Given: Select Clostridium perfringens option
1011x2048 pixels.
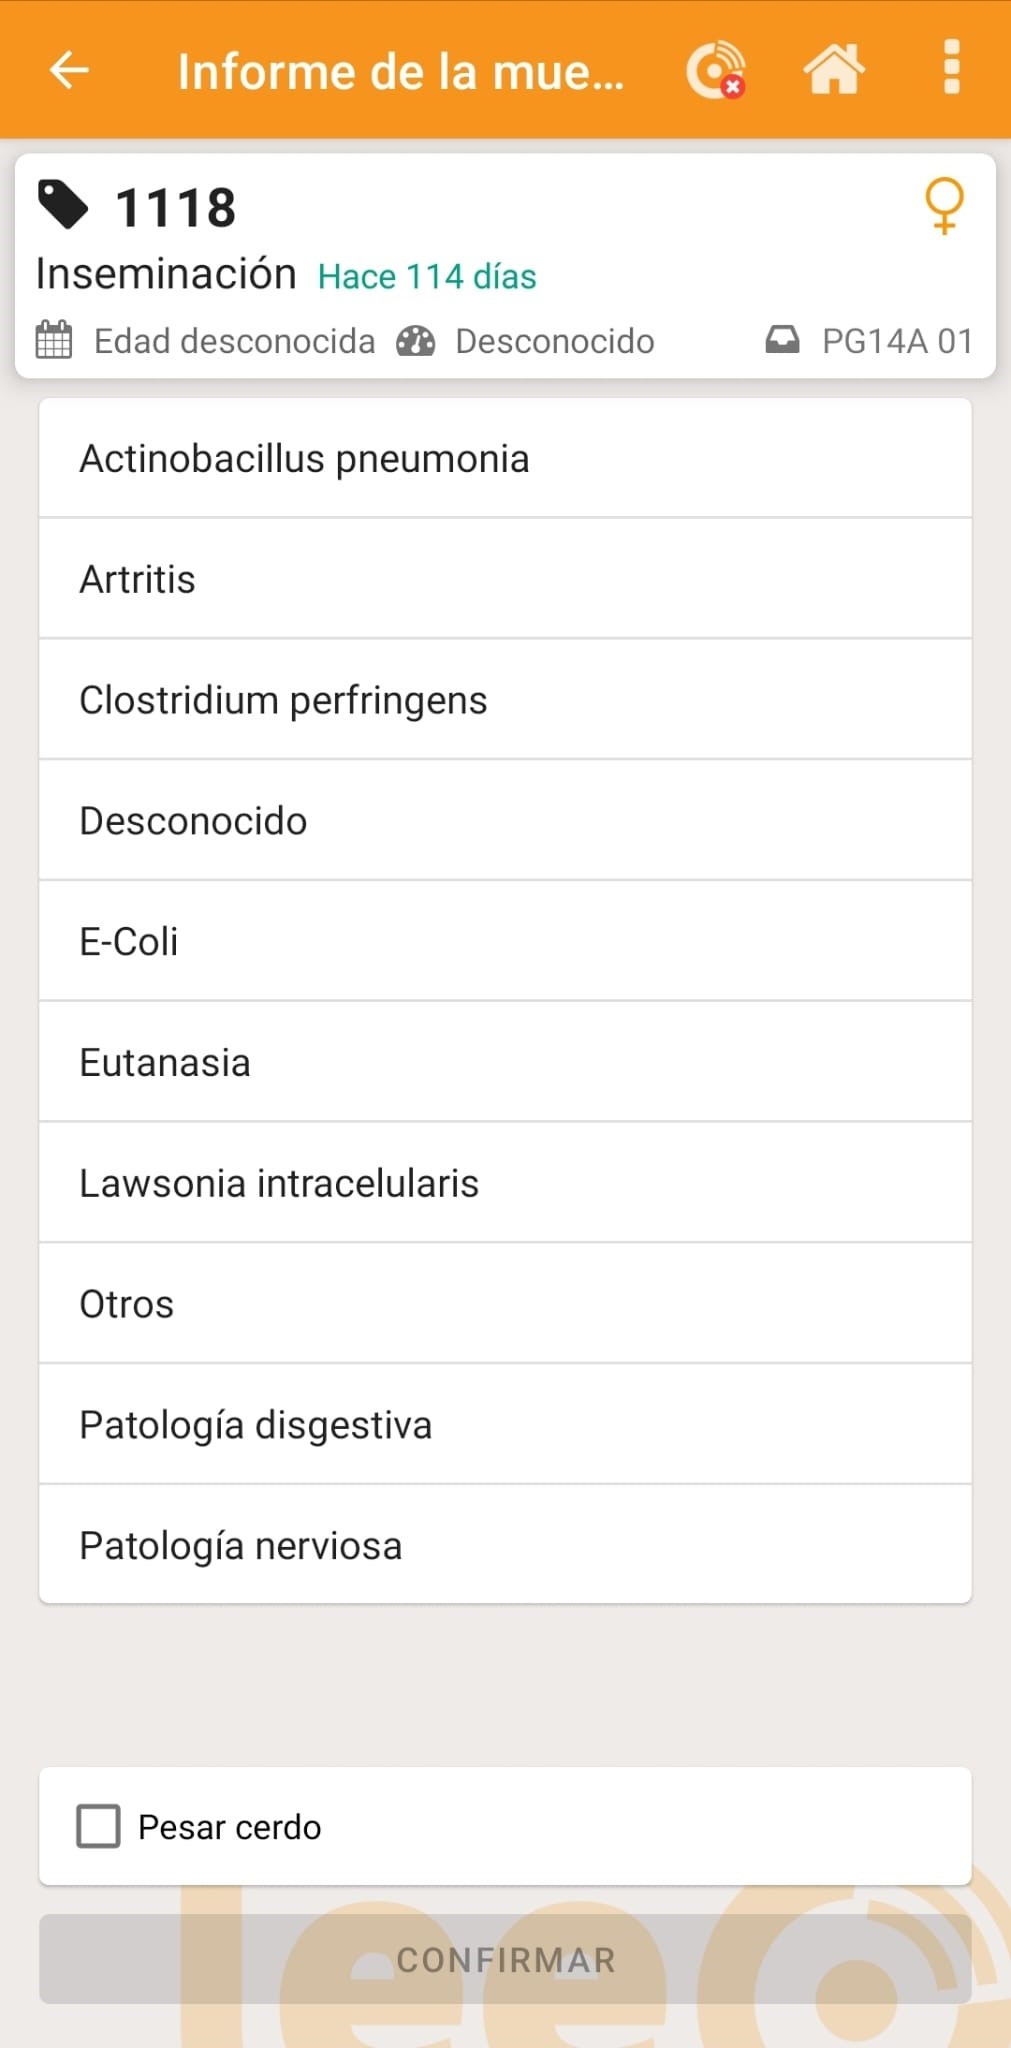Looking at the screenshot, I should tap(505, 700).
